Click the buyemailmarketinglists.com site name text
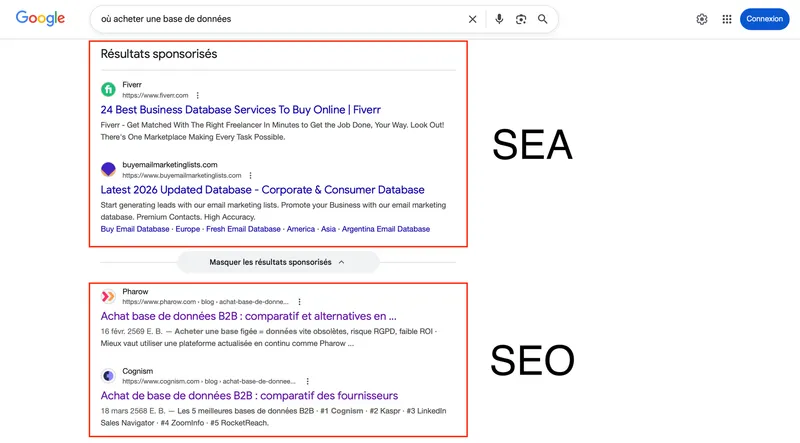Screen dimensions: 800x443 coord(170,165)
